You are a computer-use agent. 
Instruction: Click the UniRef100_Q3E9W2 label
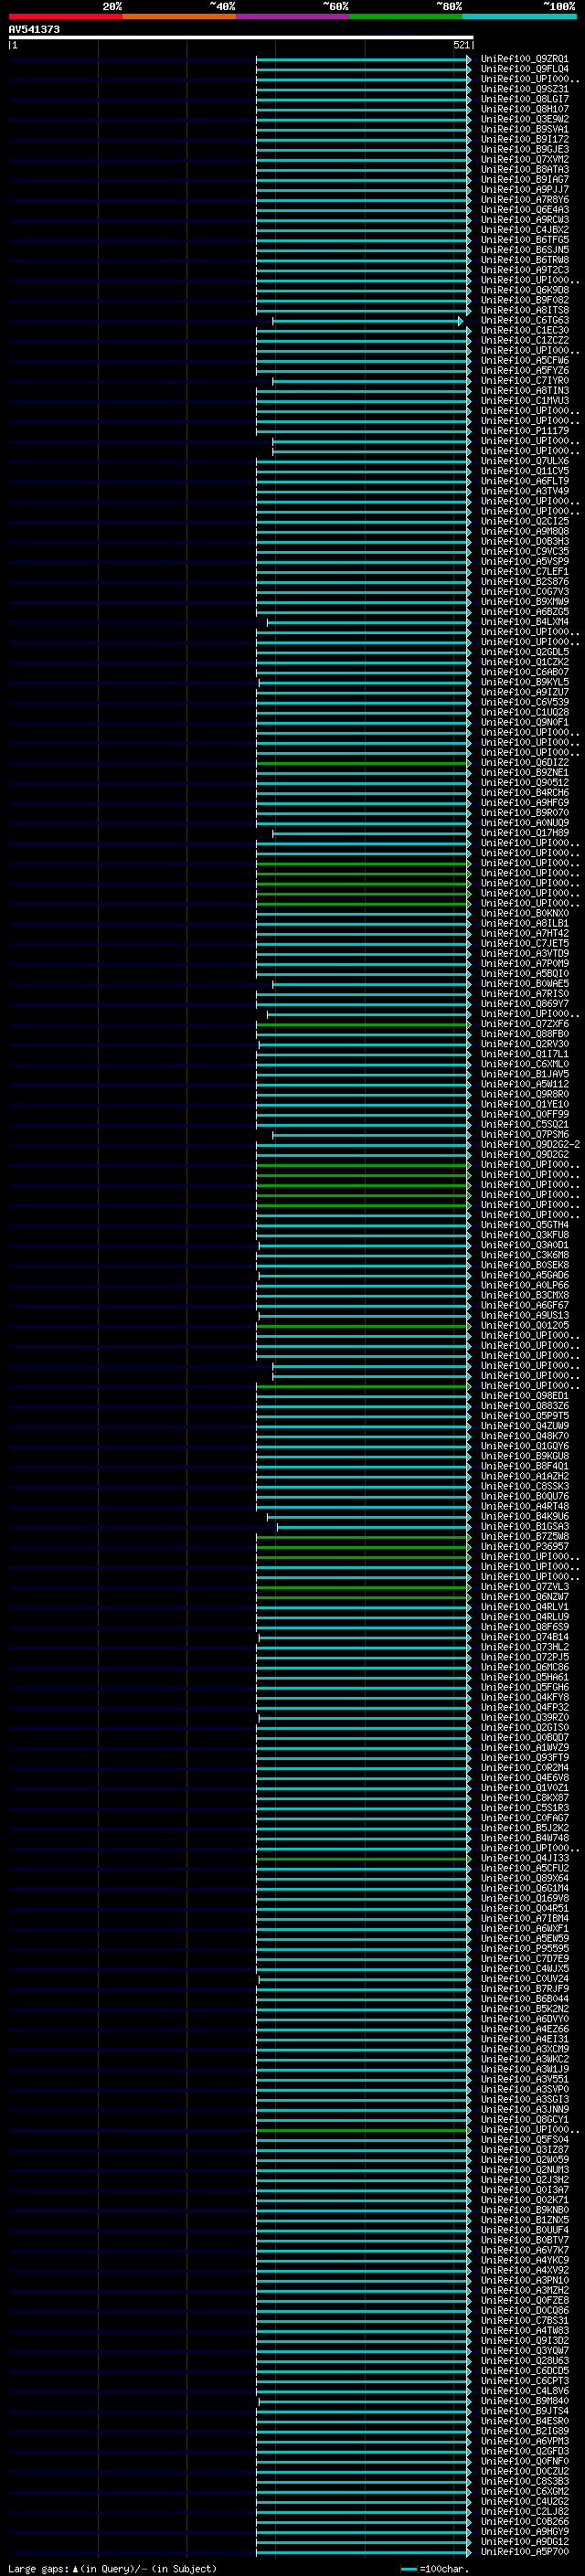click(524, 119)
